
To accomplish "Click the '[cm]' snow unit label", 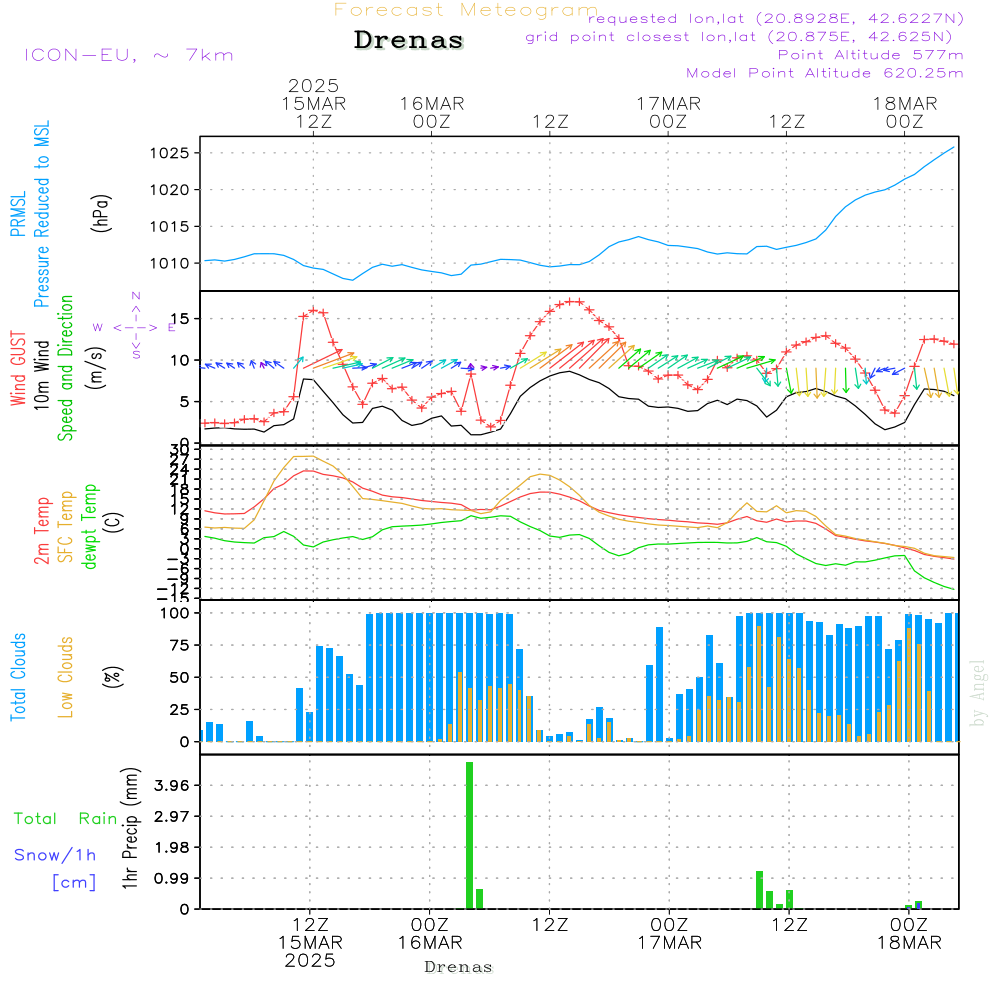I will (x=74, y=883).
